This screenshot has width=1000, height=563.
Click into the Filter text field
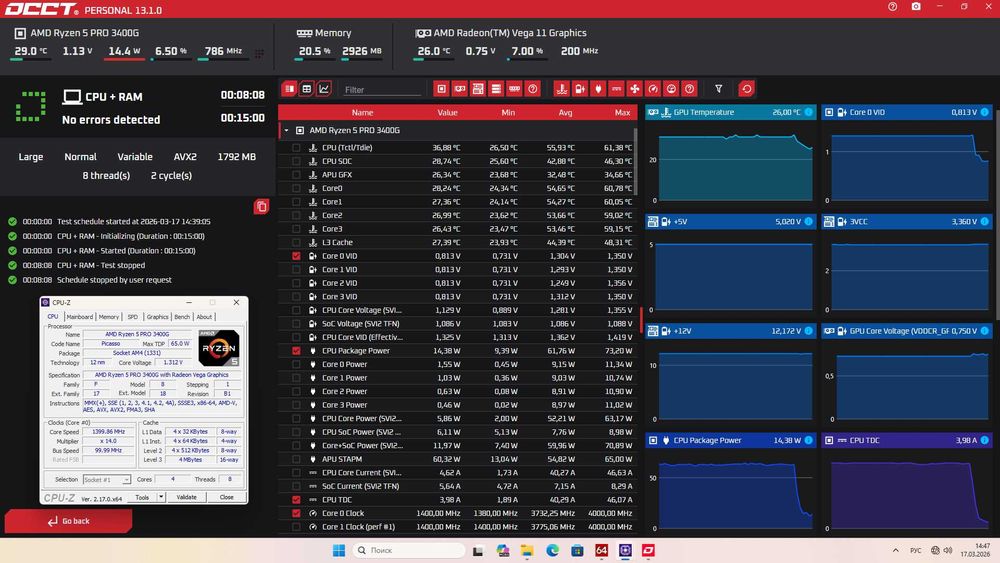point(381,90)
